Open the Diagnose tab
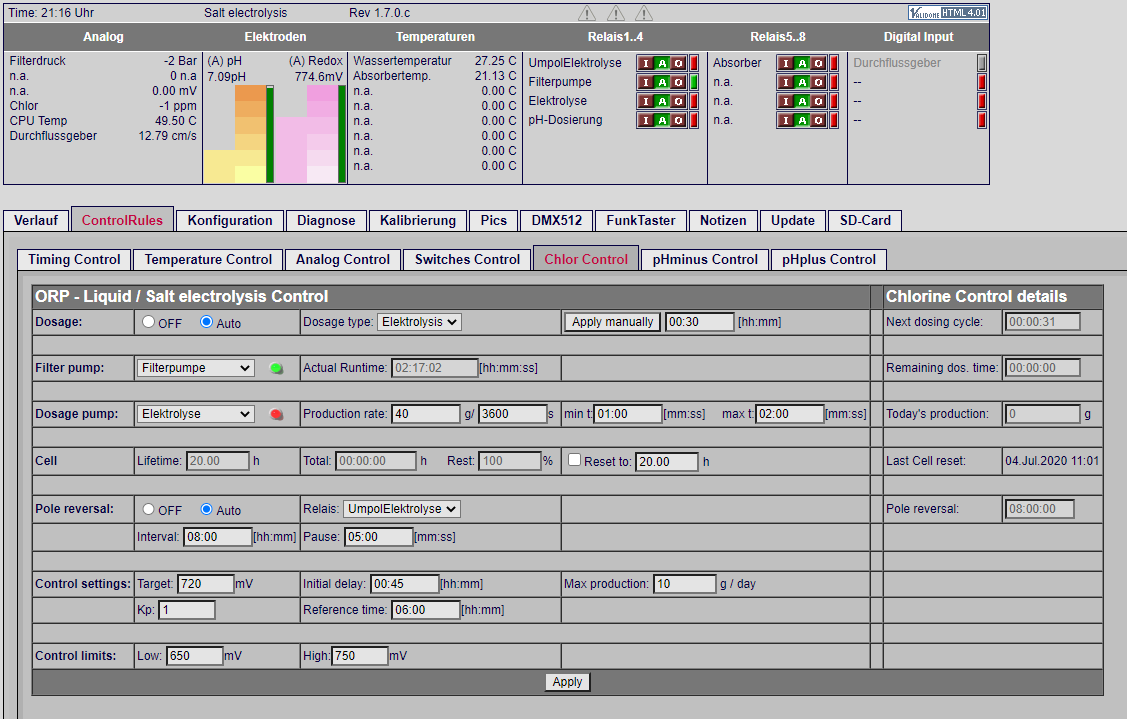1127x719 pixels. [x=326, y=221]
